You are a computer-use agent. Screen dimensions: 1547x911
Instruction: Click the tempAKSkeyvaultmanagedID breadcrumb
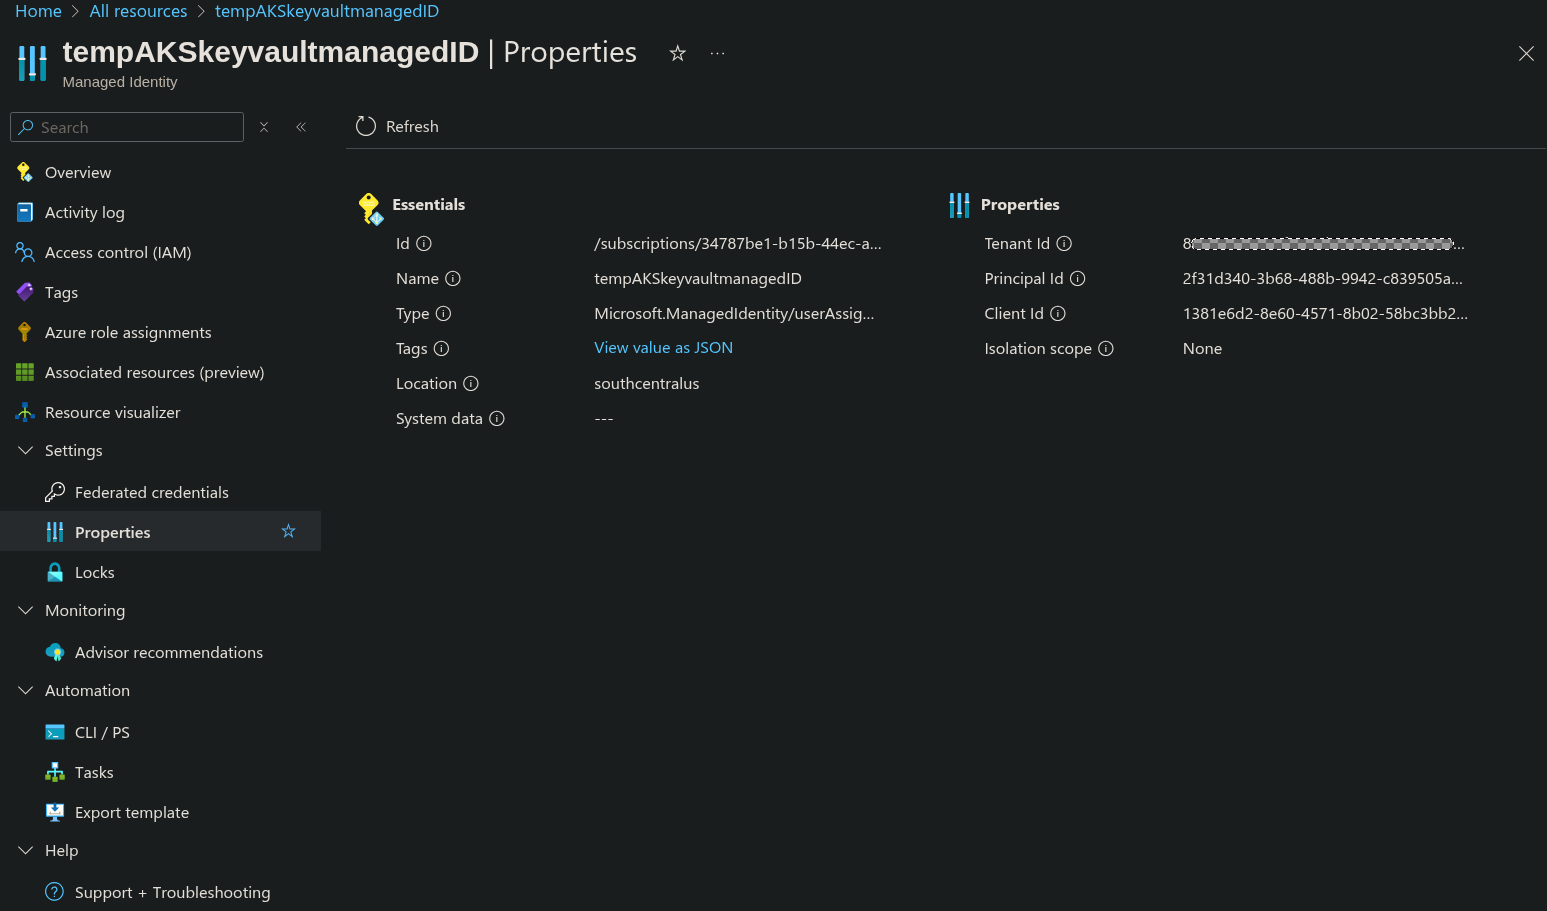pos(327,11)
